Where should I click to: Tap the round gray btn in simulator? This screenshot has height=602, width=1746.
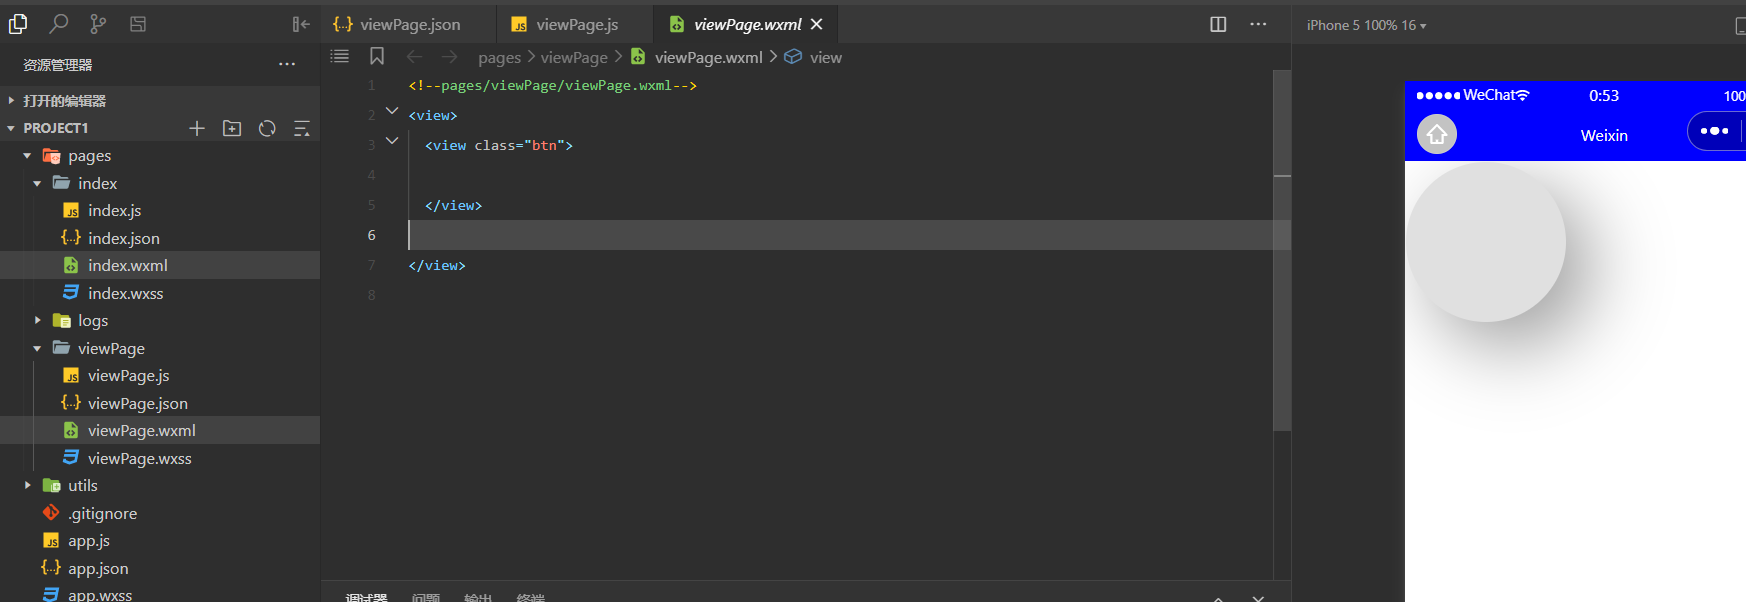(1486, 242)
